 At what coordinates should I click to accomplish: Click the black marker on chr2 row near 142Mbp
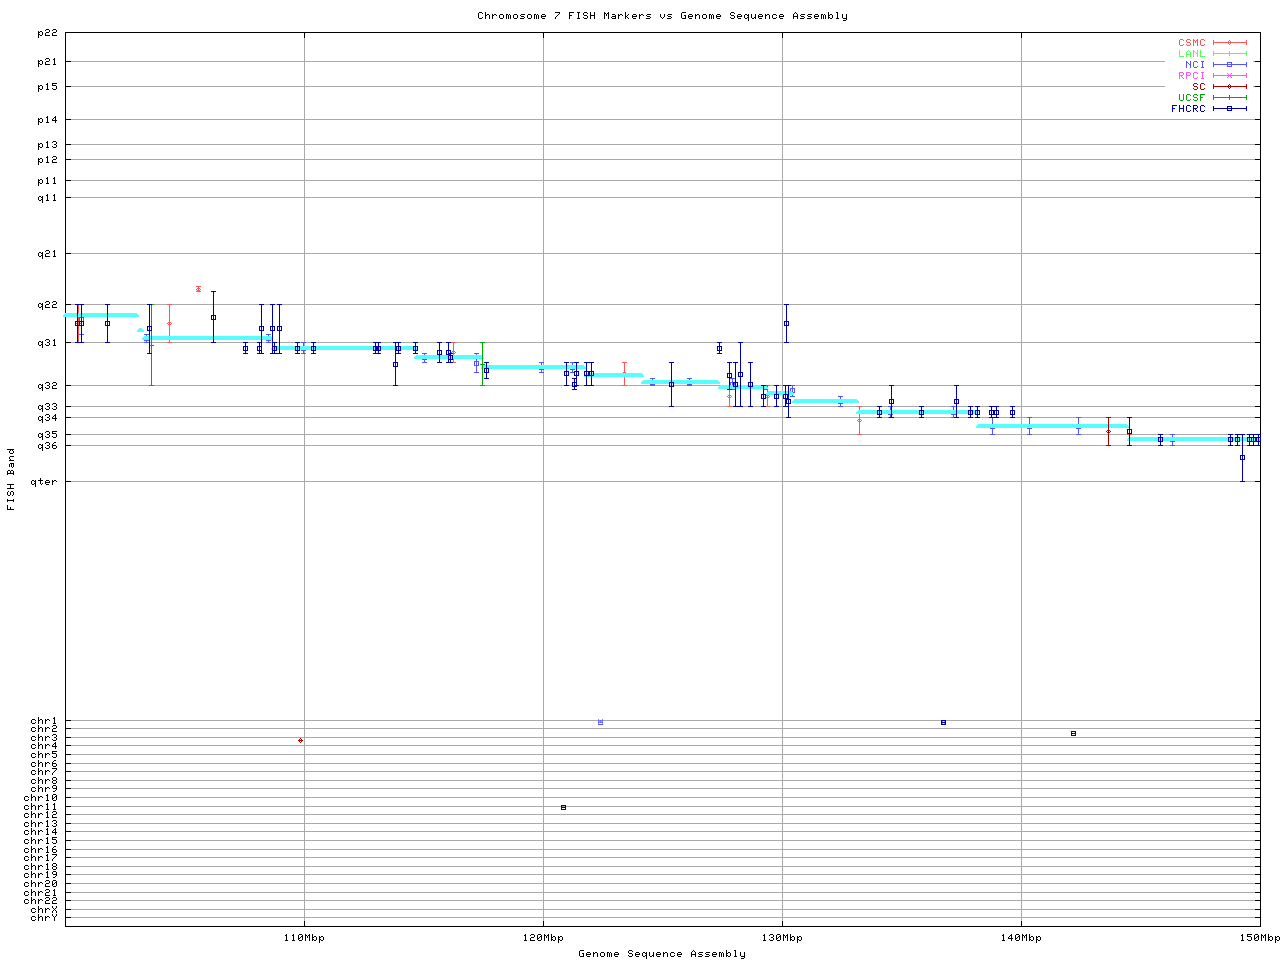pos(1073,733)
